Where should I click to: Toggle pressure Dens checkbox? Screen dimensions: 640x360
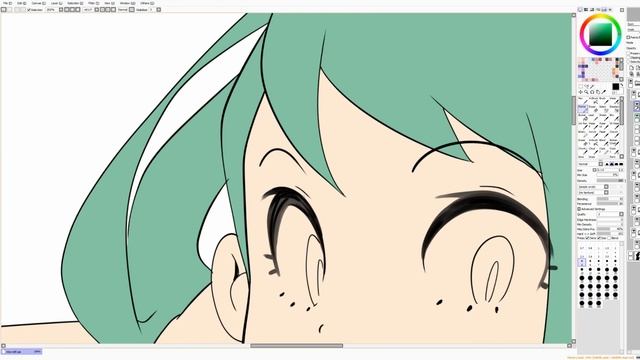587,238
